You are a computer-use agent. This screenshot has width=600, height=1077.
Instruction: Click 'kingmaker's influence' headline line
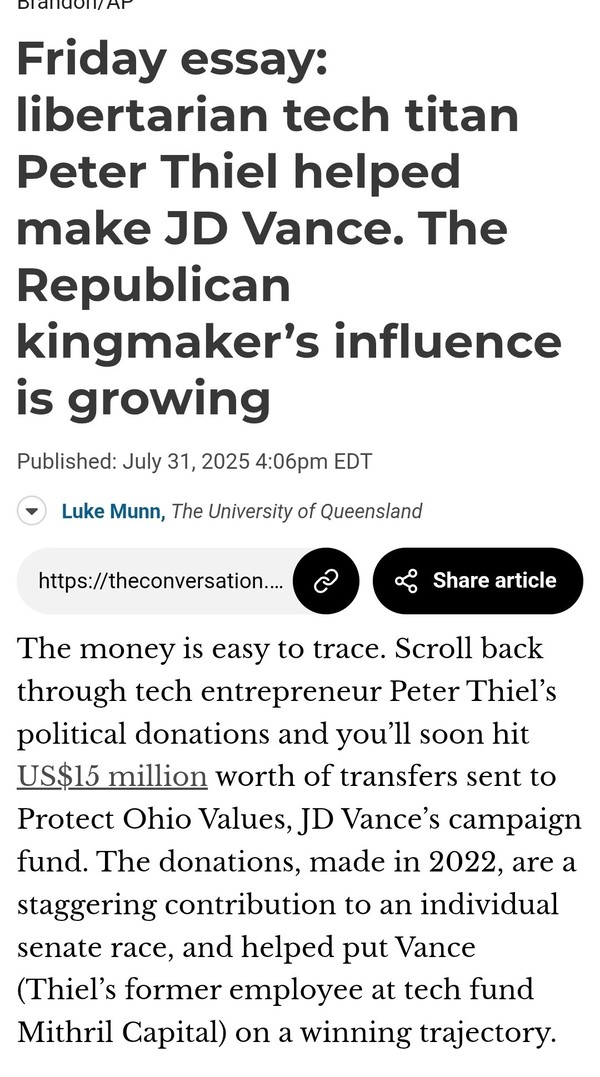(289, 343)
